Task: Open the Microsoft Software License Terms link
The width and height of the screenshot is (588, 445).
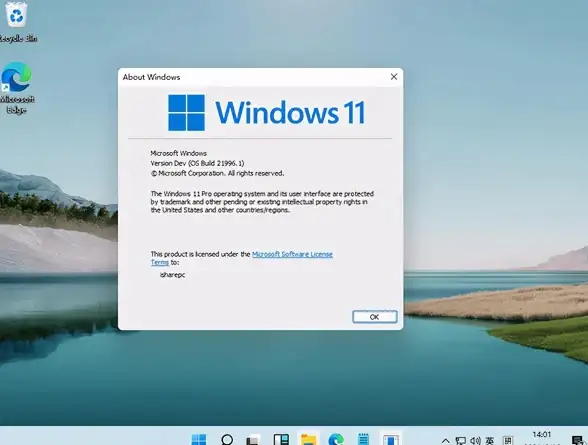Action: (292, 254)
